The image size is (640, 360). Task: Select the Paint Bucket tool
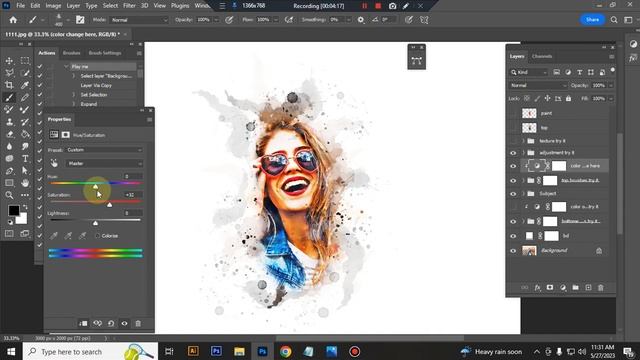[25, 134]
